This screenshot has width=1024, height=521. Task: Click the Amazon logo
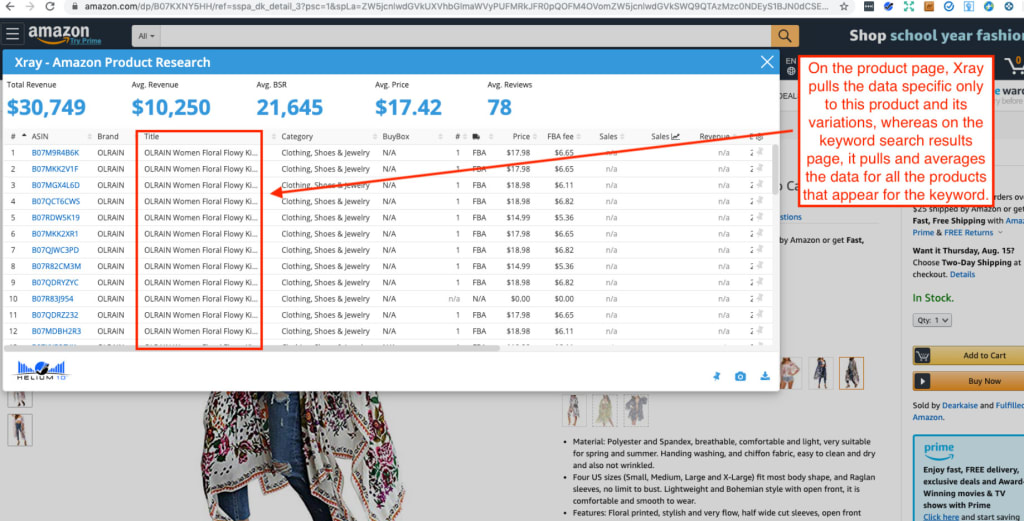tap(59, 33)
